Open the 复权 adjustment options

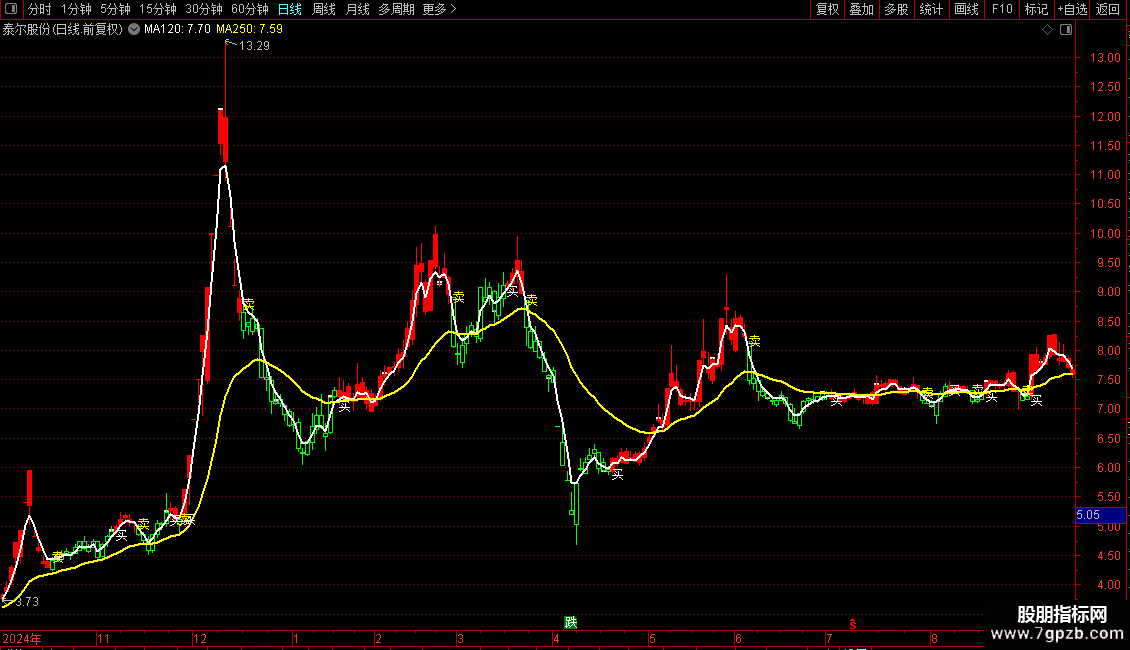827,9
